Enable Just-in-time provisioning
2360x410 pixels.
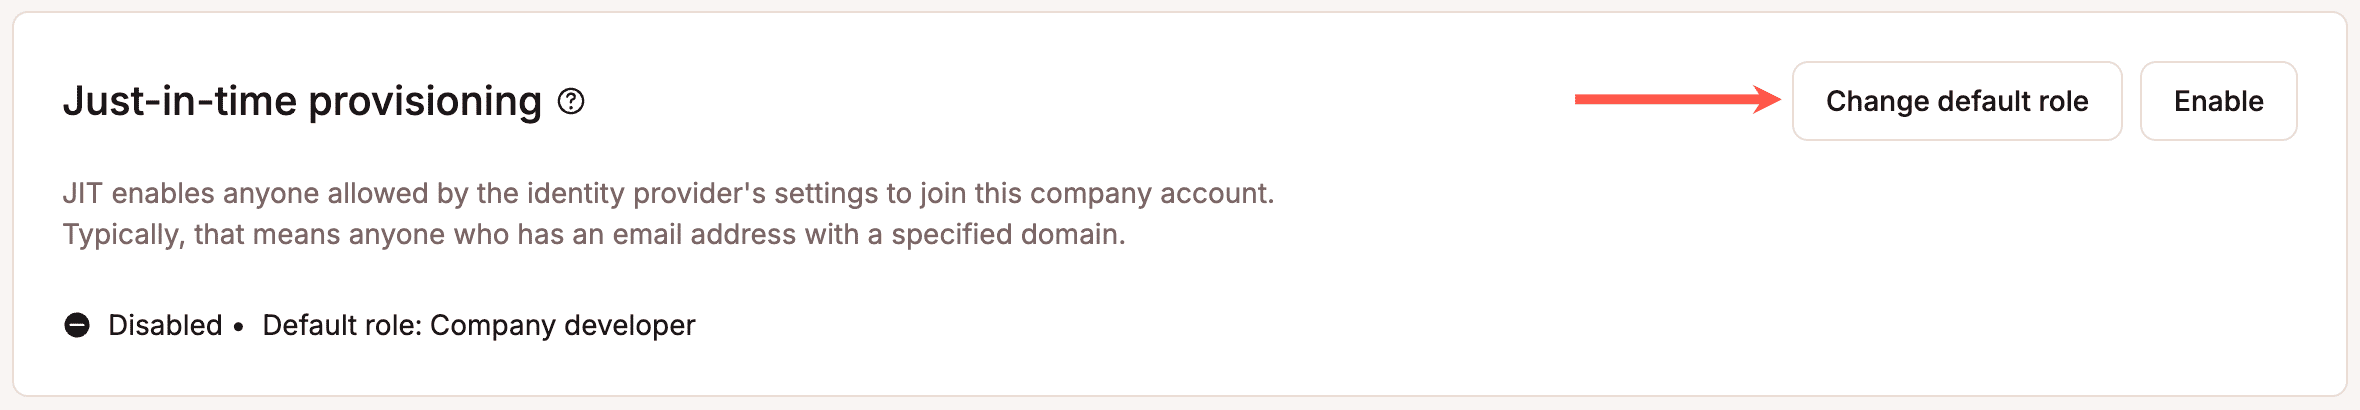point(2218,101)
